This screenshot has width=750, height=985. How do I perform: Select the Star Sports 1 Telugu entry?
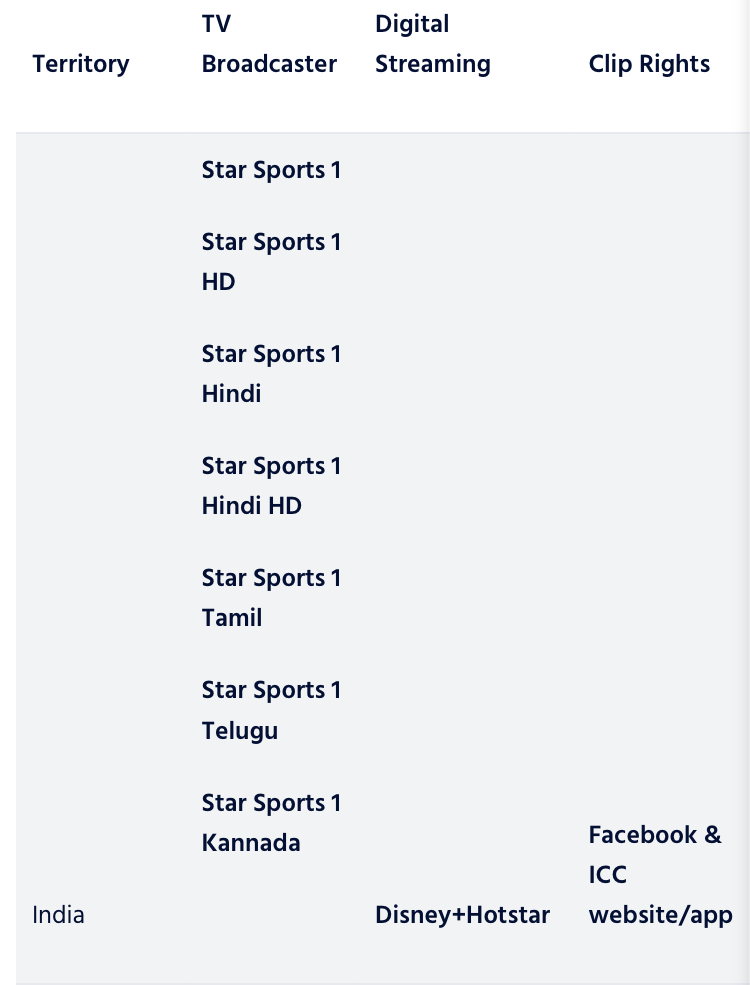(x=271, y=710)
